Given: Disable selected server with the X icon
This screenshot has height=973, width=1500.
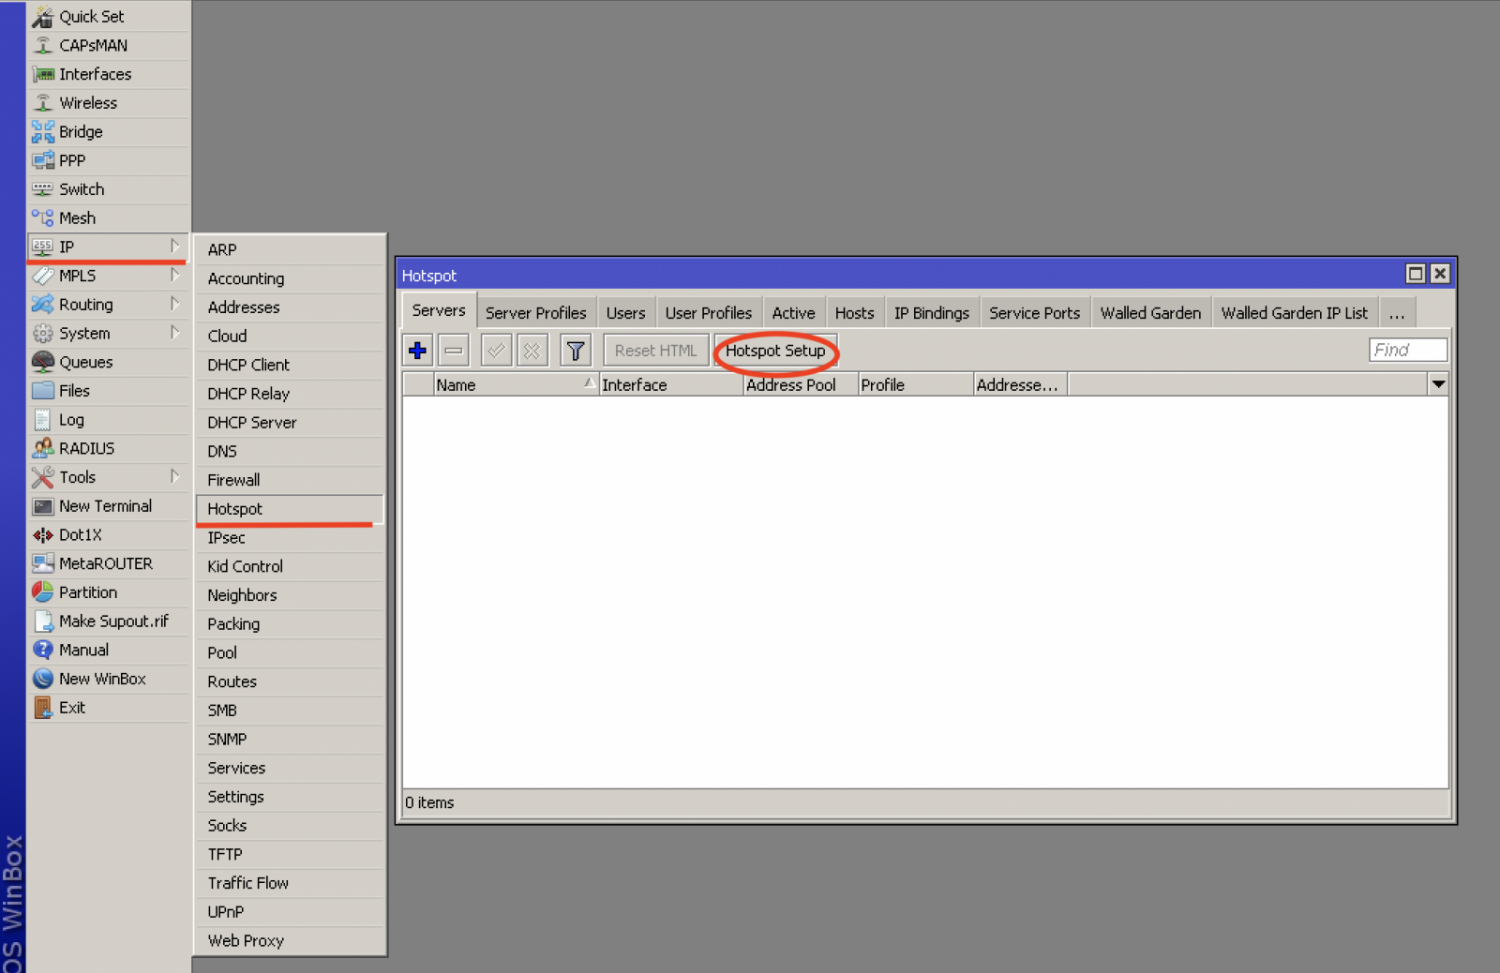Looking at the screenshot, I should pyautogui.click(x=532, y=349).
